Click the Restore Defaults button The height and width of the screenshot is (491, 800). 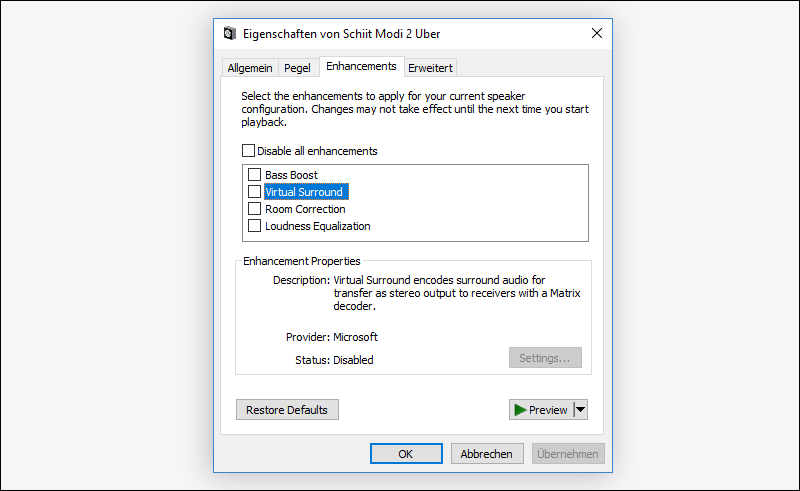[x=287, y=410]
